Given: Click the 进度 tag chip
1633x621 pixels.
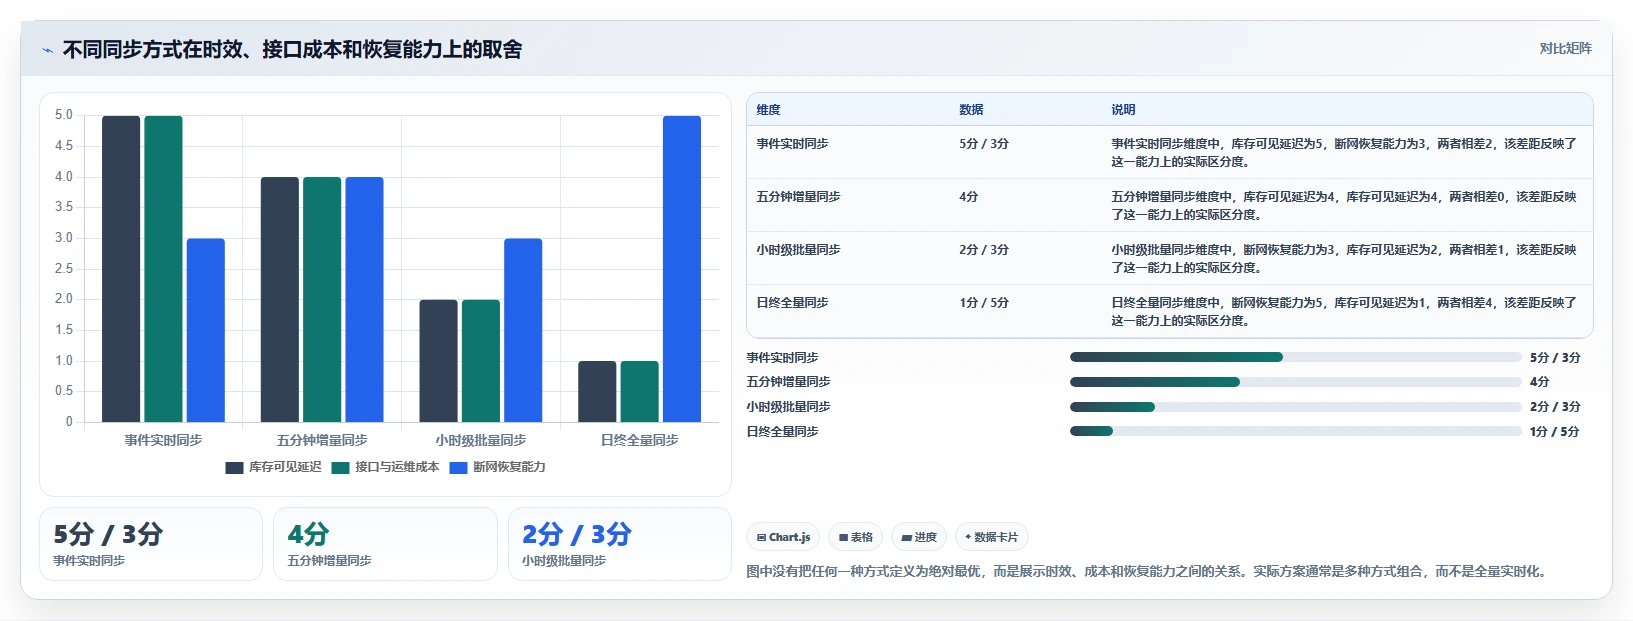Looking at the screenshot, I should pos(919,537).
